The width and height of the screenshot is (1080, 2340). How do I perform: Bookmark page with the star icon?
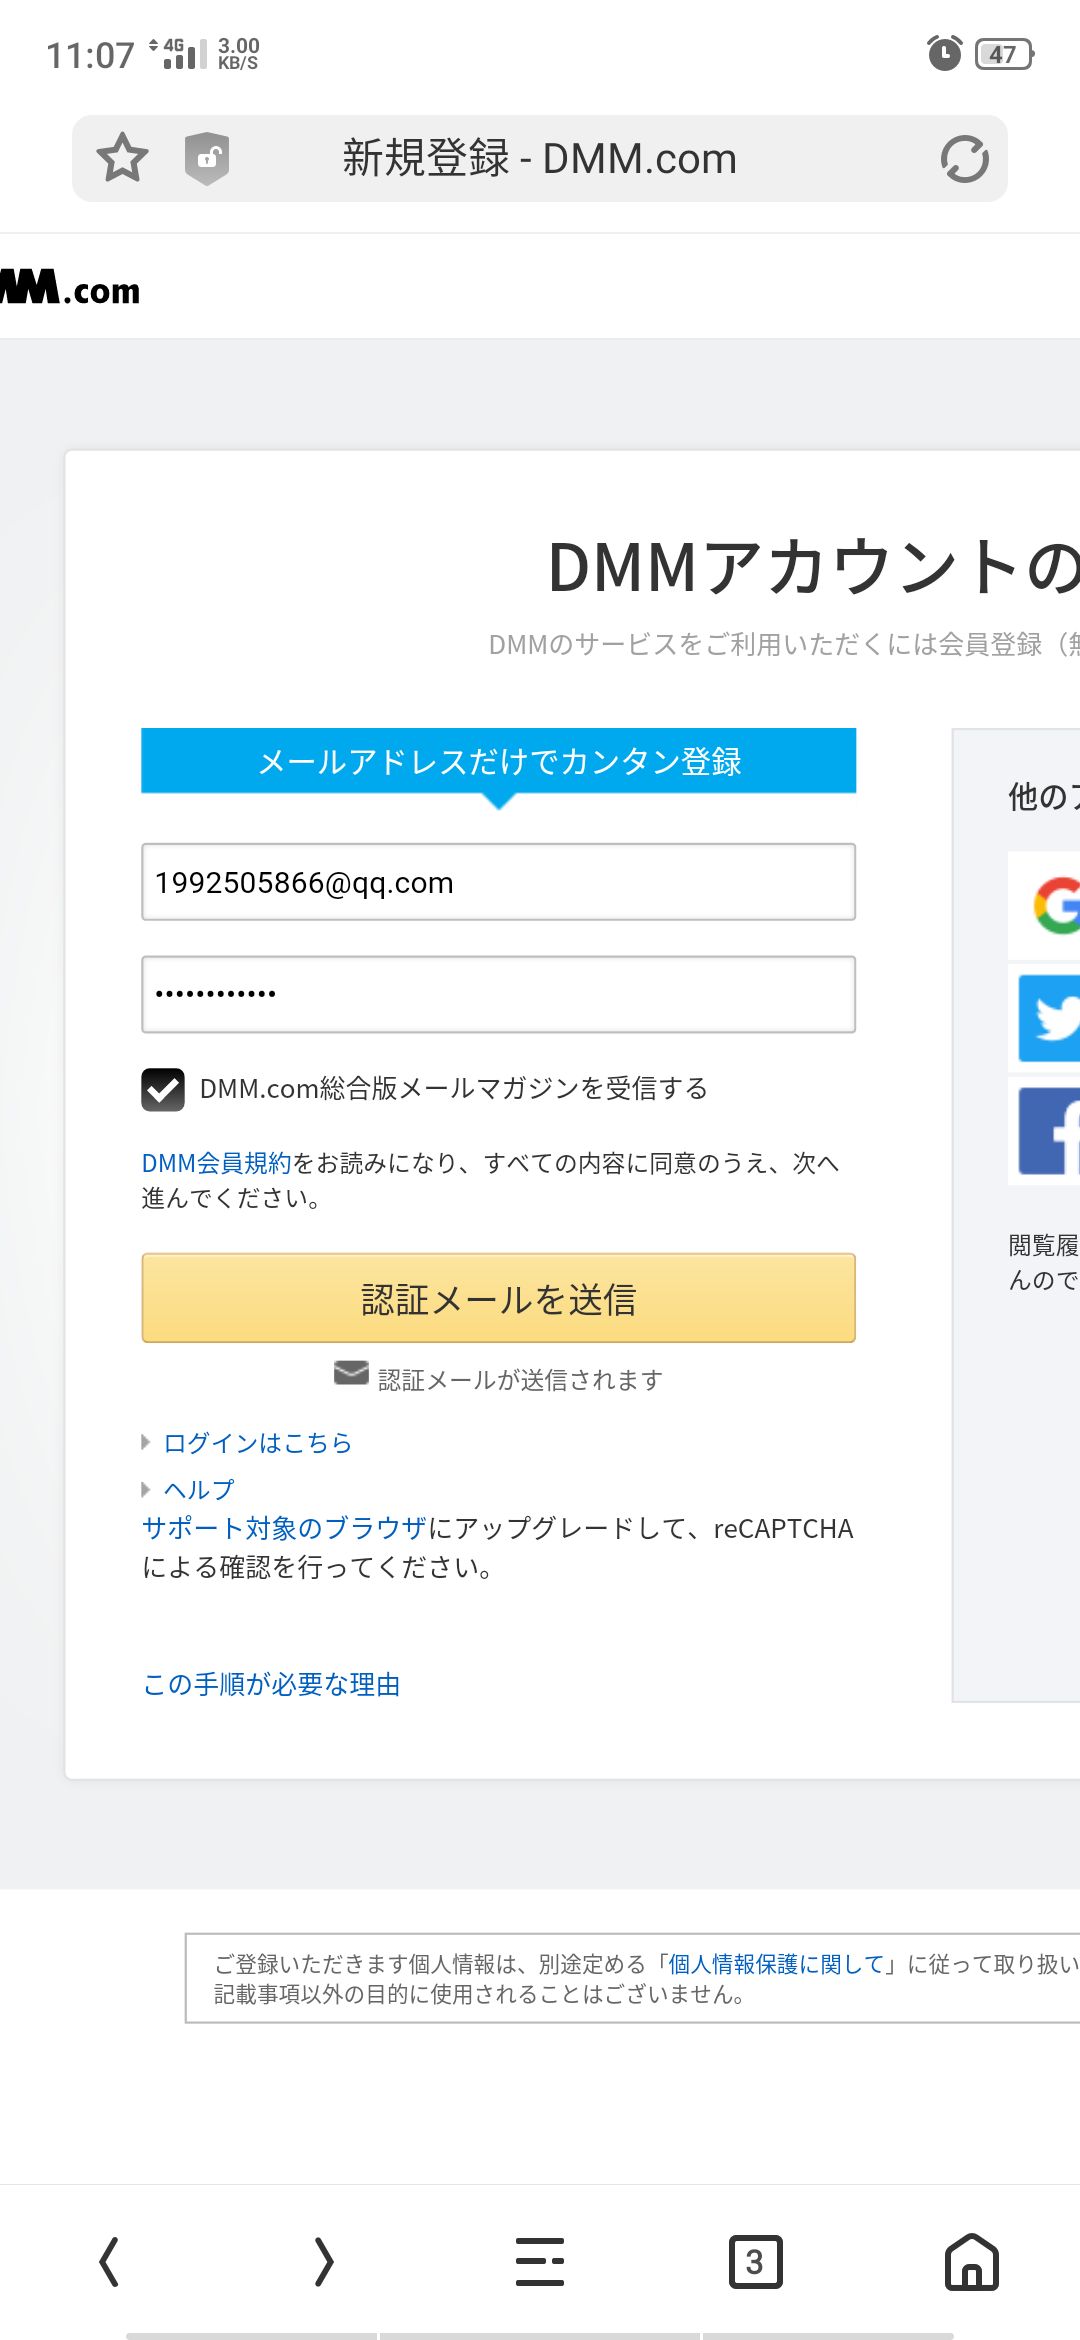[x=122, y=158]
